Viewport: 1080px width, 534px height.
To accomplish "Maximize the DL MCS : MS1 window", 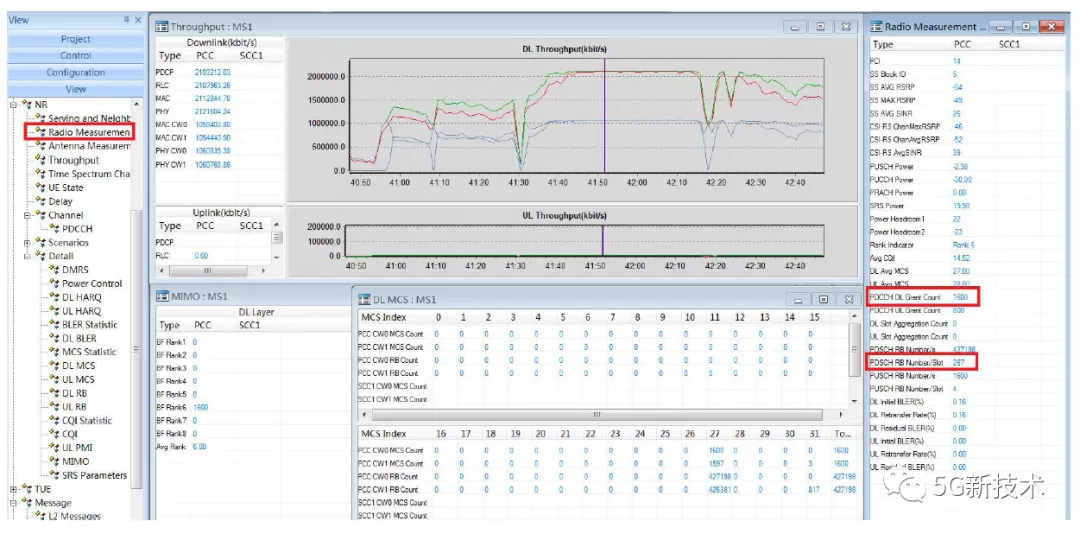I will tap(823, 300).
